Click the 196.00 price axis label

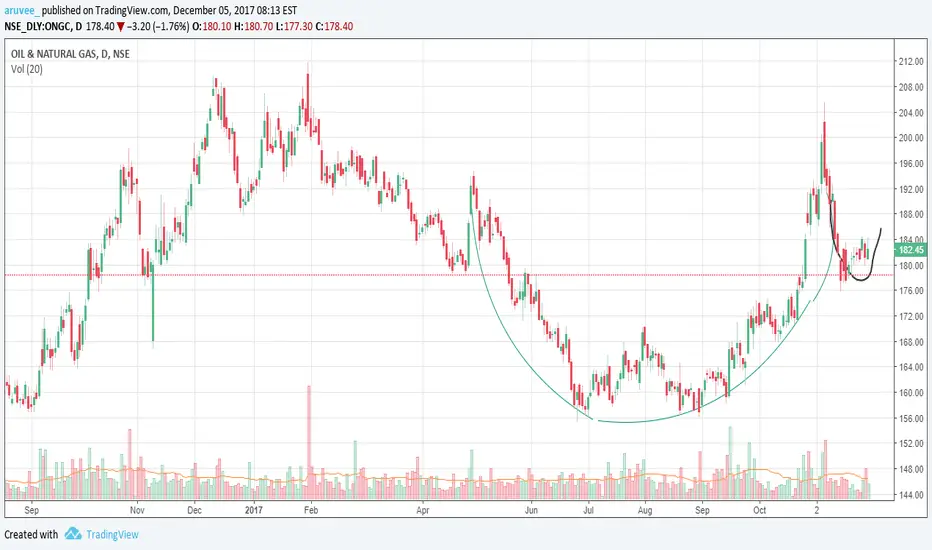pos(911,164)
